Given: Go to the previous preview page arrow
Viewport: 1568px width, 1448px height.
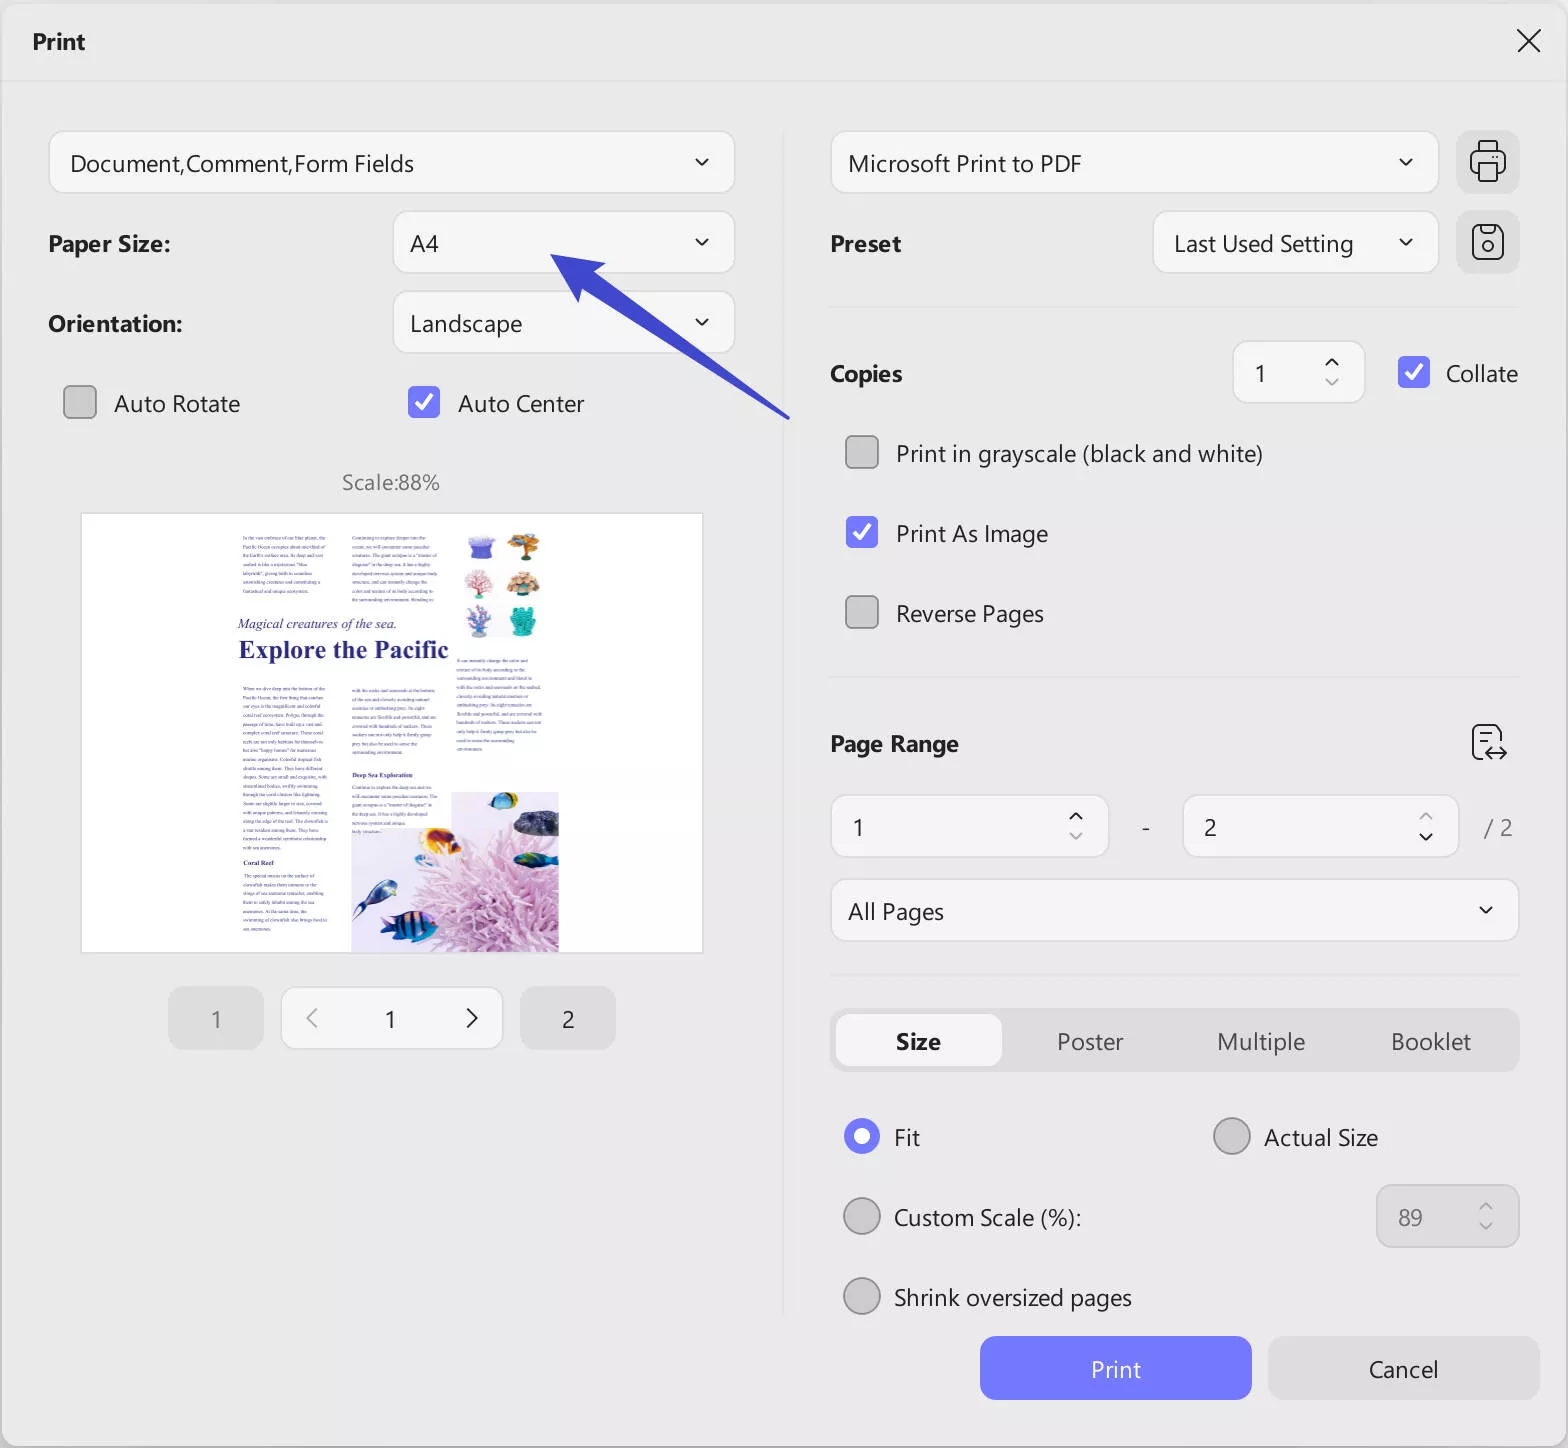Looking at the screenshot, I should coord(312,1018).
